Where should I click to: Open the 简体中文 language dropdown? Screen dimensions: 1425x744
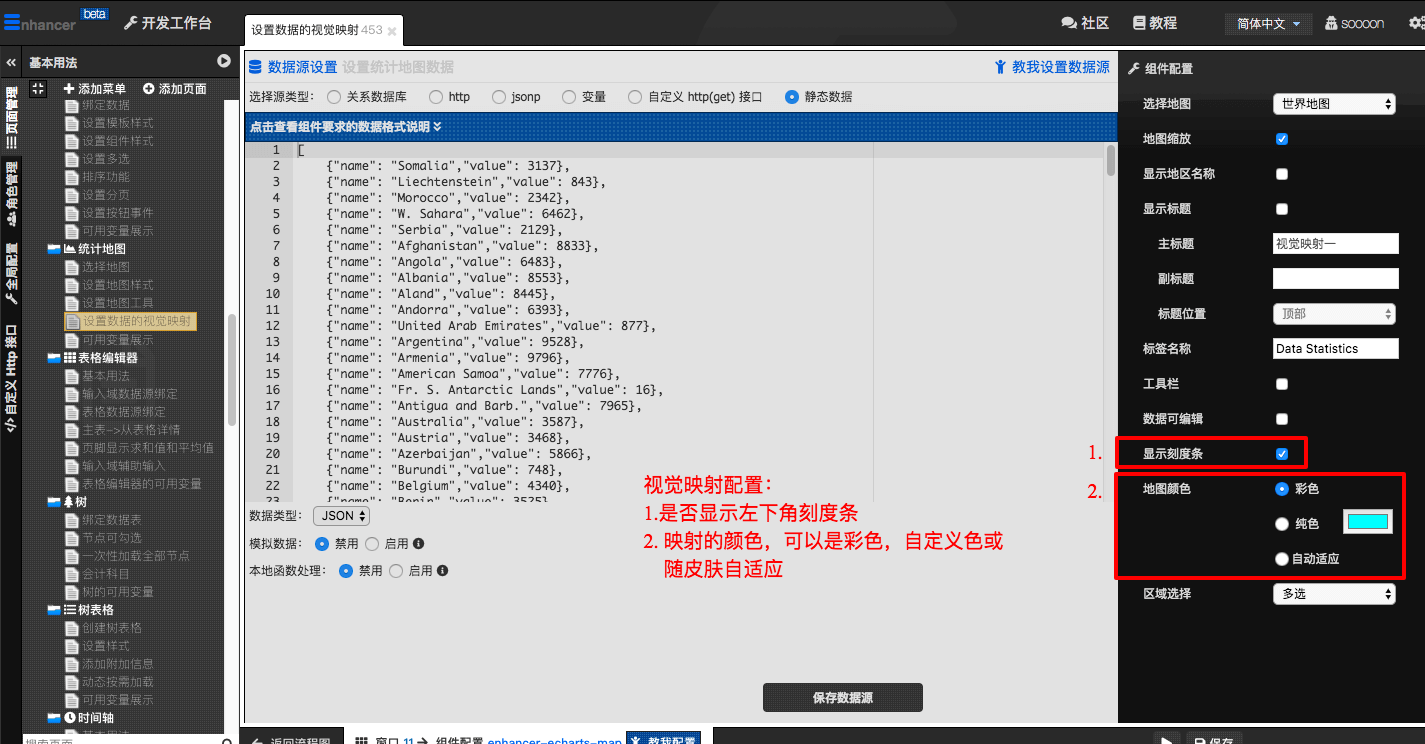[x=1268, y=24]
